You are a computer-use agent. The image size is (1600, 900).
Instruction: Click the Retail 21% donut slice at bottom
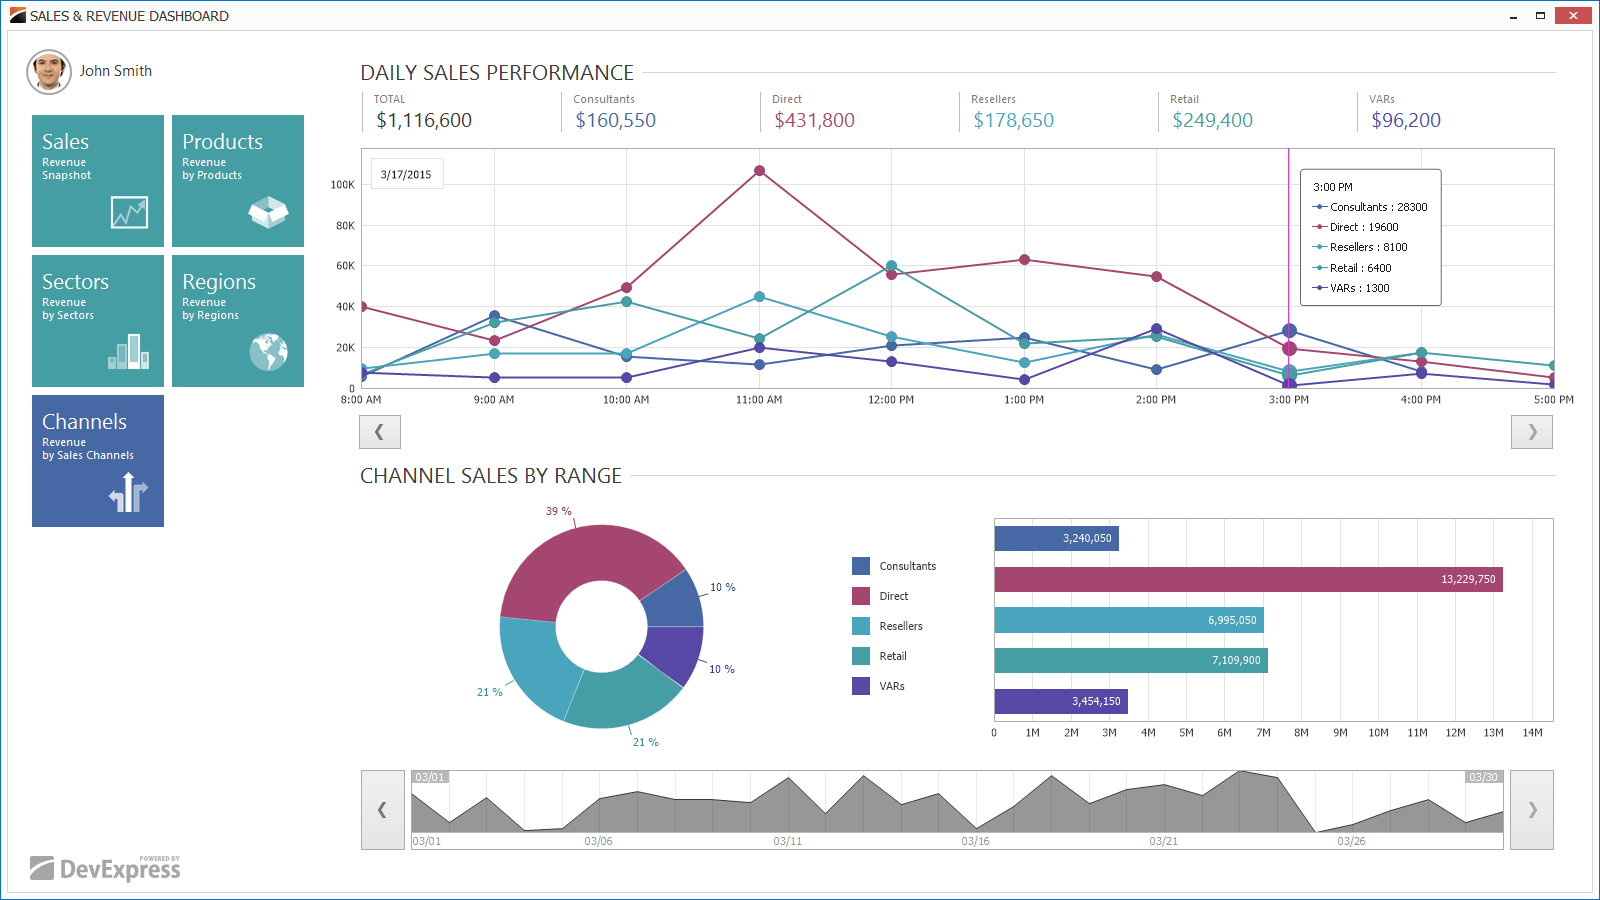(x=625, y=695)
